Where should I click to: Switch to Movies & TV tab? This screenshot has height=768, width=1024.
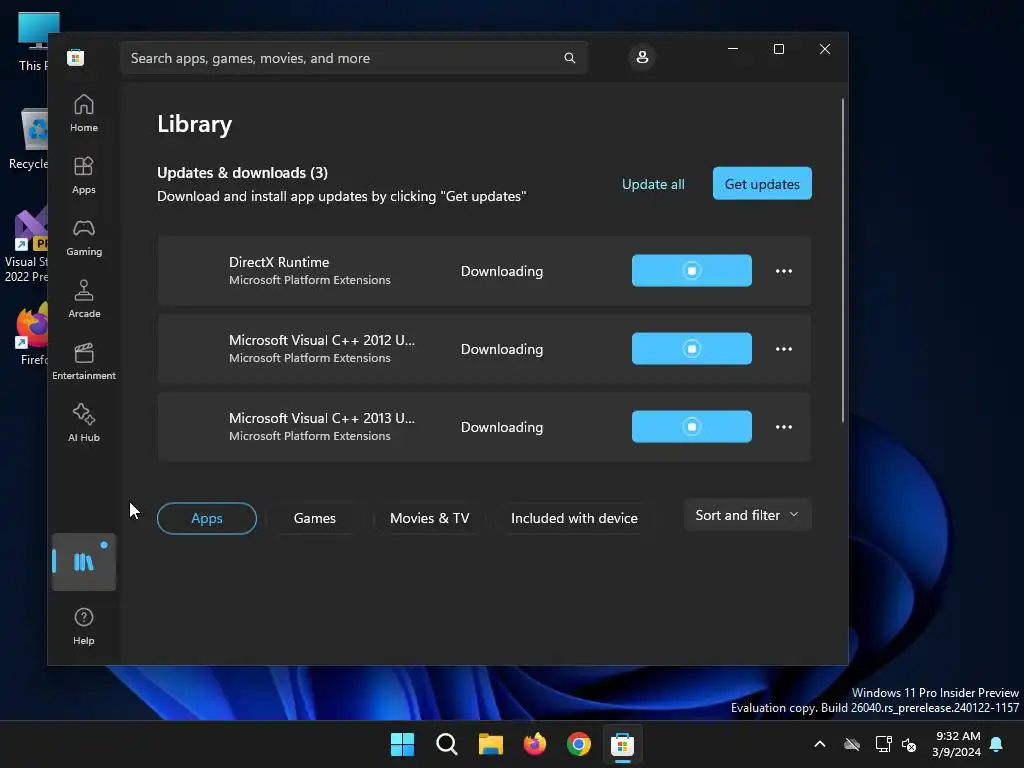pyautogui.click(x=430, y=518)
